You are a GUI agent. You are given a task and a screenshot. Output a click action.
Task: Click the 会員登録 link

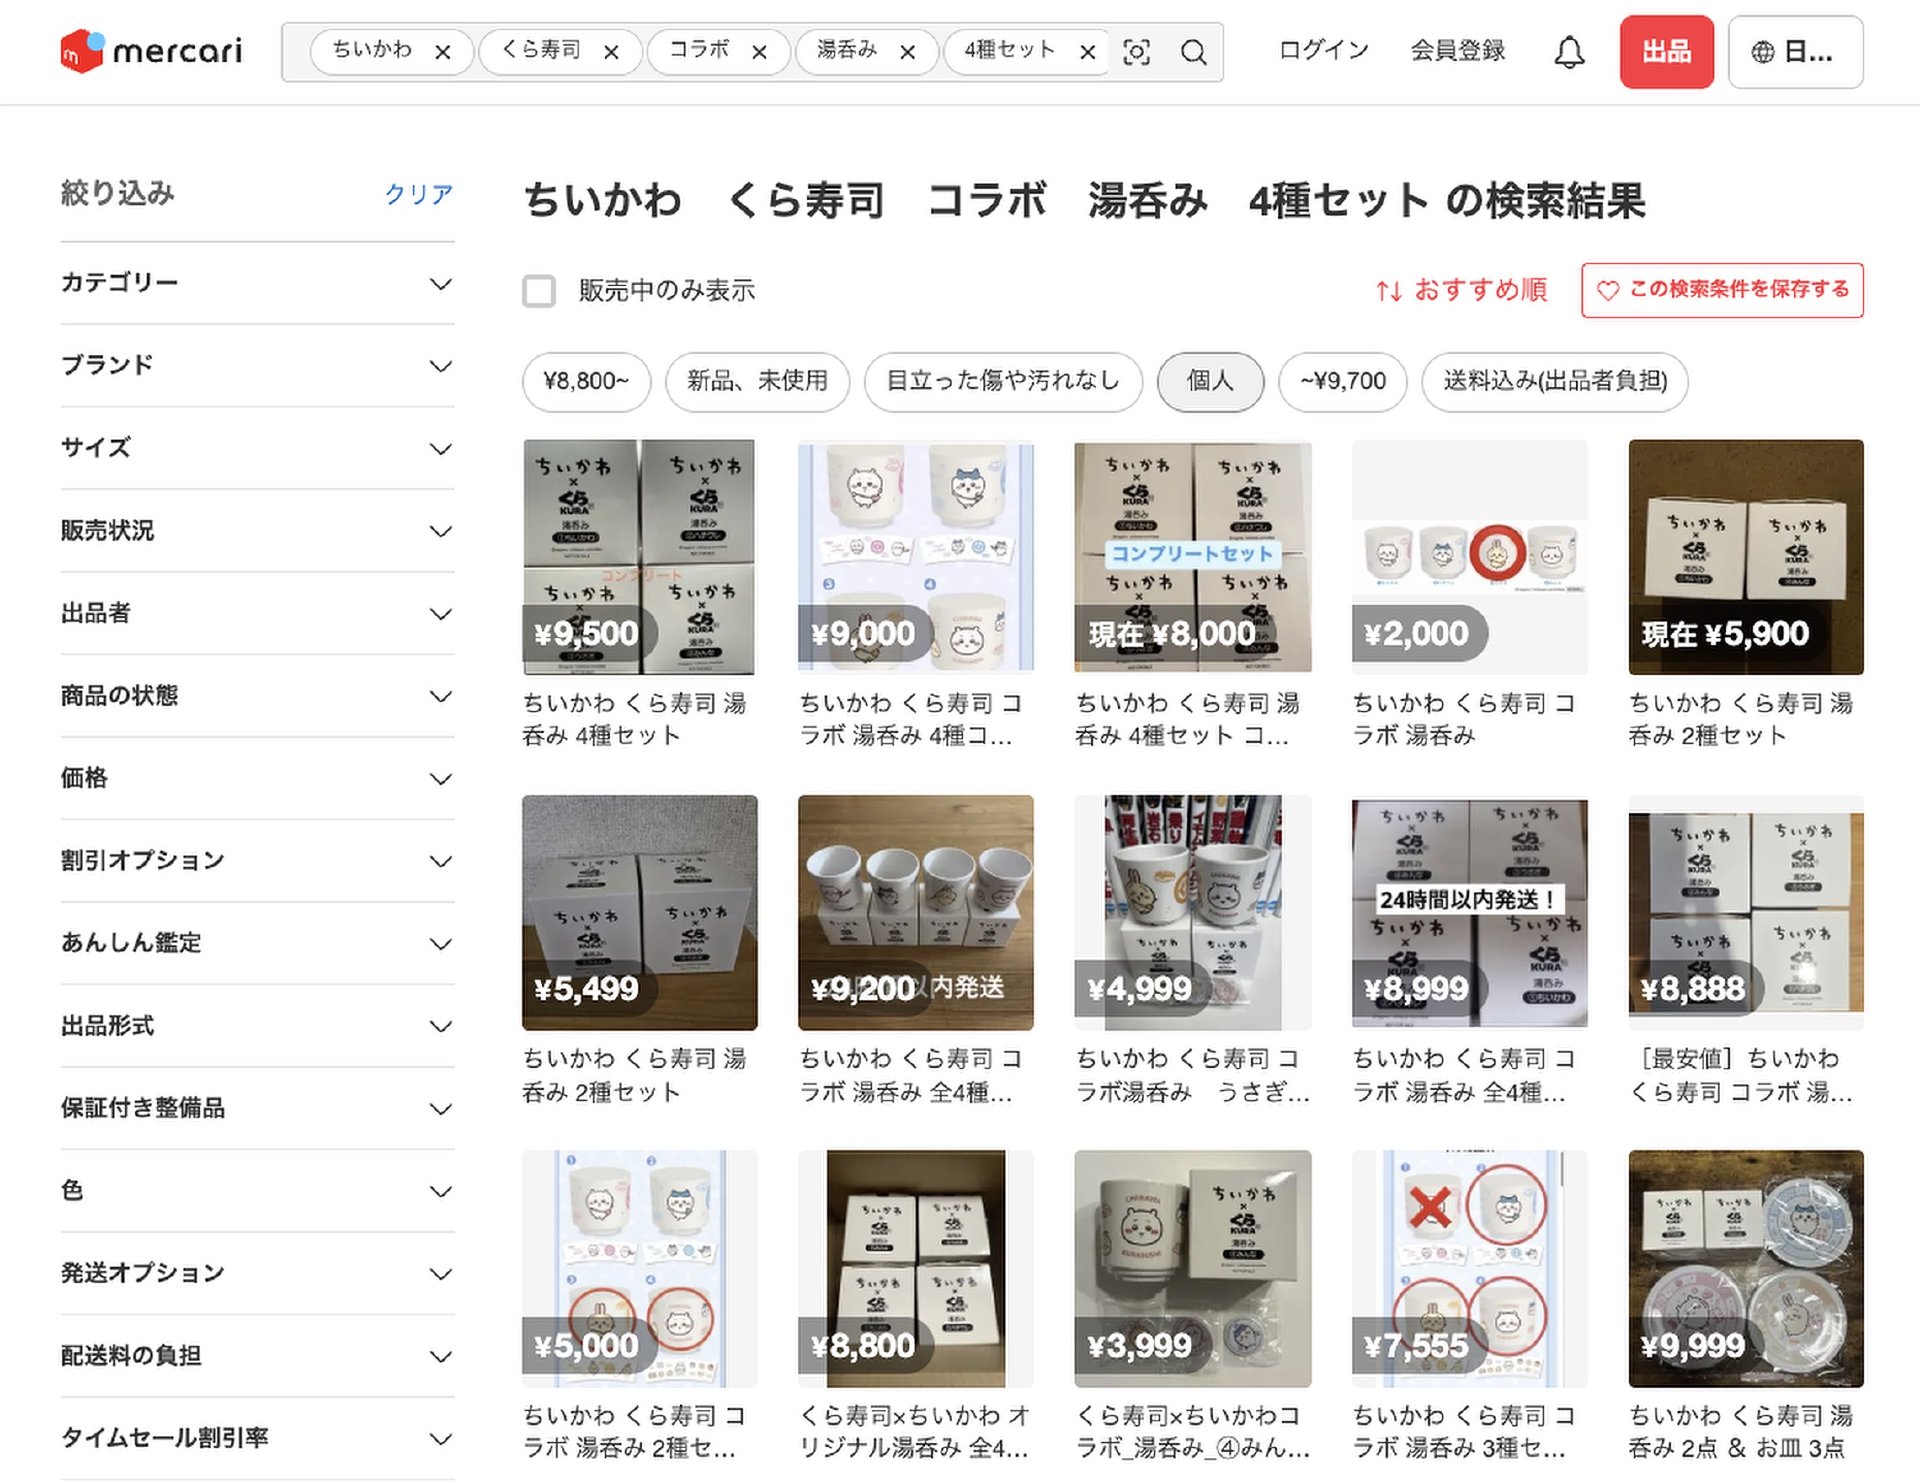pyautogui.click(x=1457, y=51)
